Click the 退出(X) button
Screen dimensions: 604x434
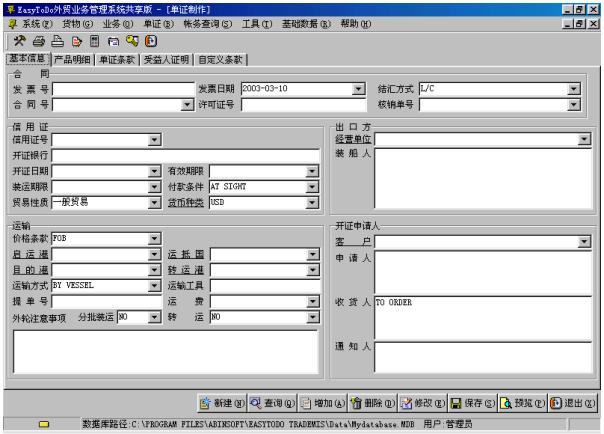click(573, 403)
